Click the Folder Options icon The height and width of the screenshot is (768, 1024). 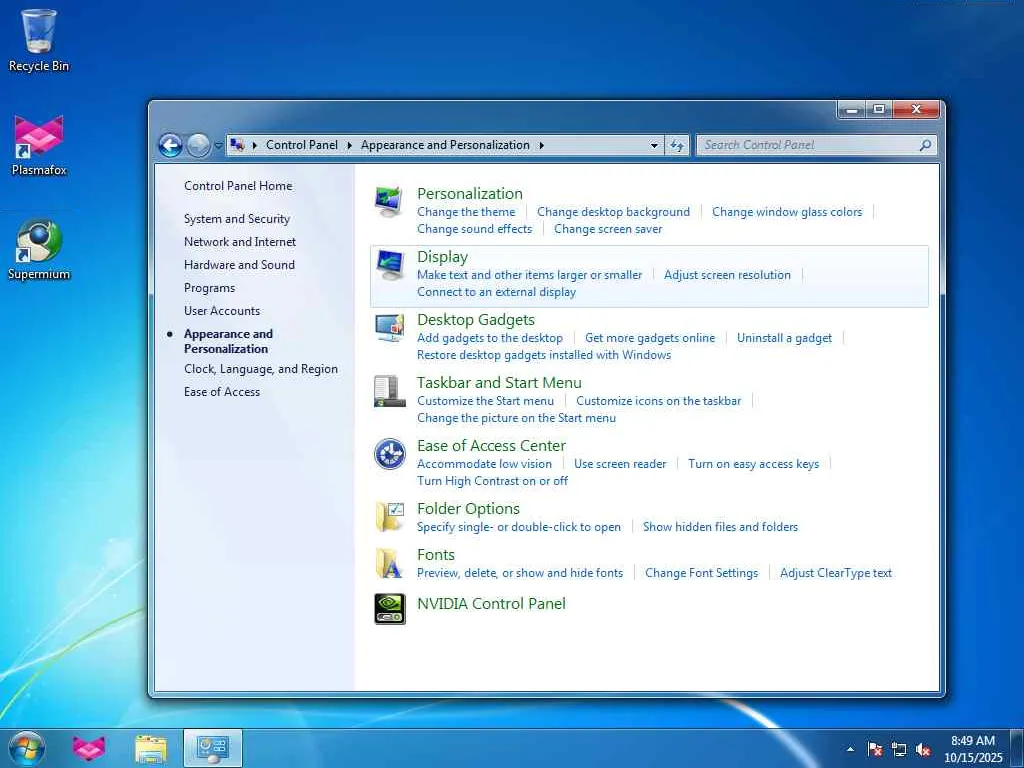point(389,516)
